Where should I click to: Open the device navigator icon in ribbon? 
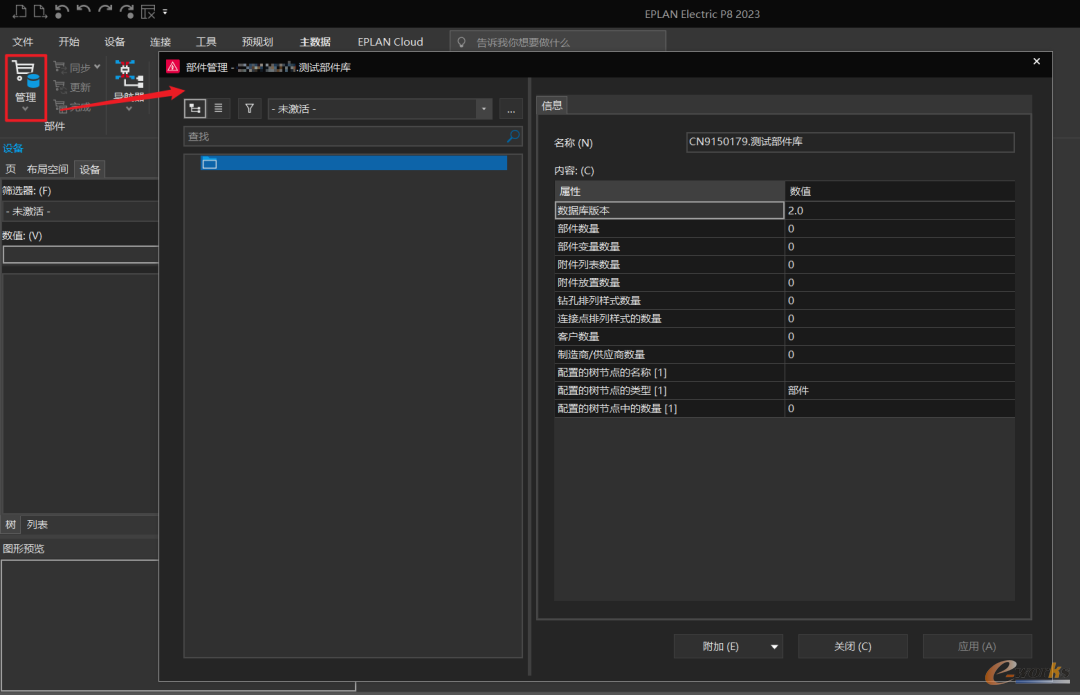pos(128,74)
